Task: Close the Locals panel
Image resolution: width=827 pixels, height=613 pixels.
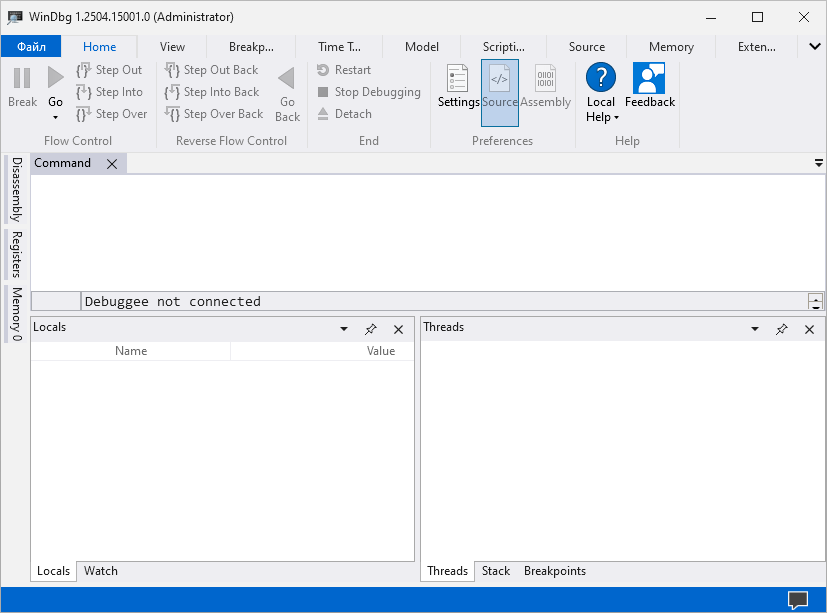Action: click(x=398, y=329)
